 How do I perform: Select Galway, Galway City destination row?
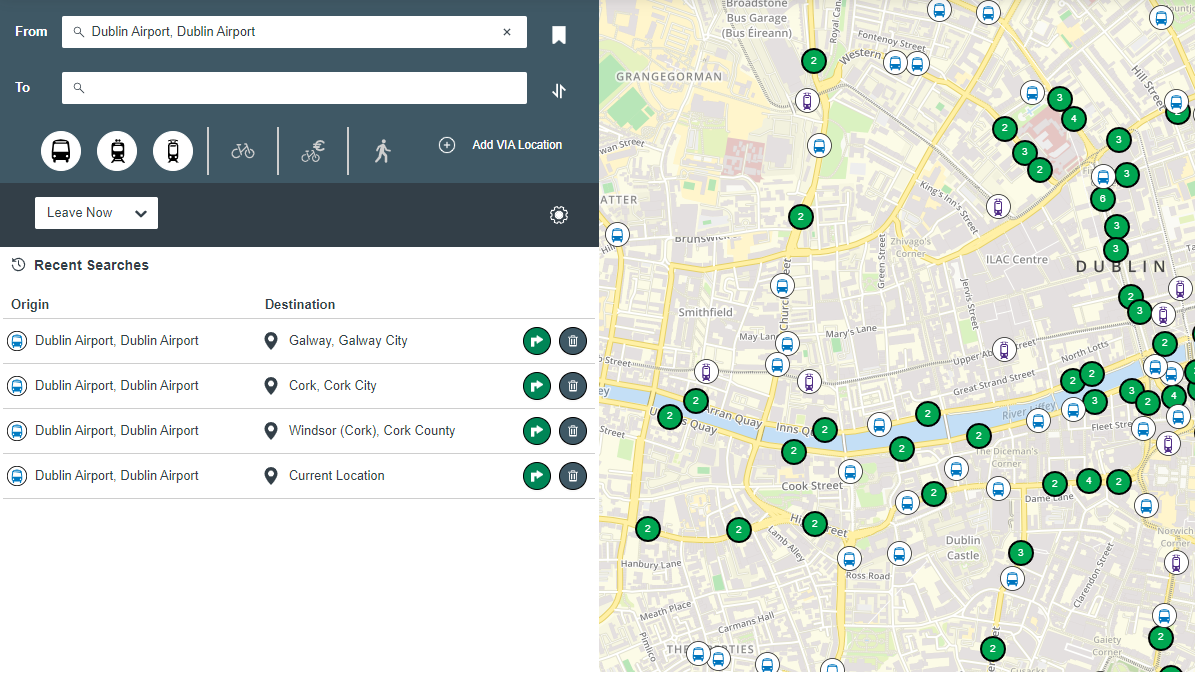tap(348, 341)
